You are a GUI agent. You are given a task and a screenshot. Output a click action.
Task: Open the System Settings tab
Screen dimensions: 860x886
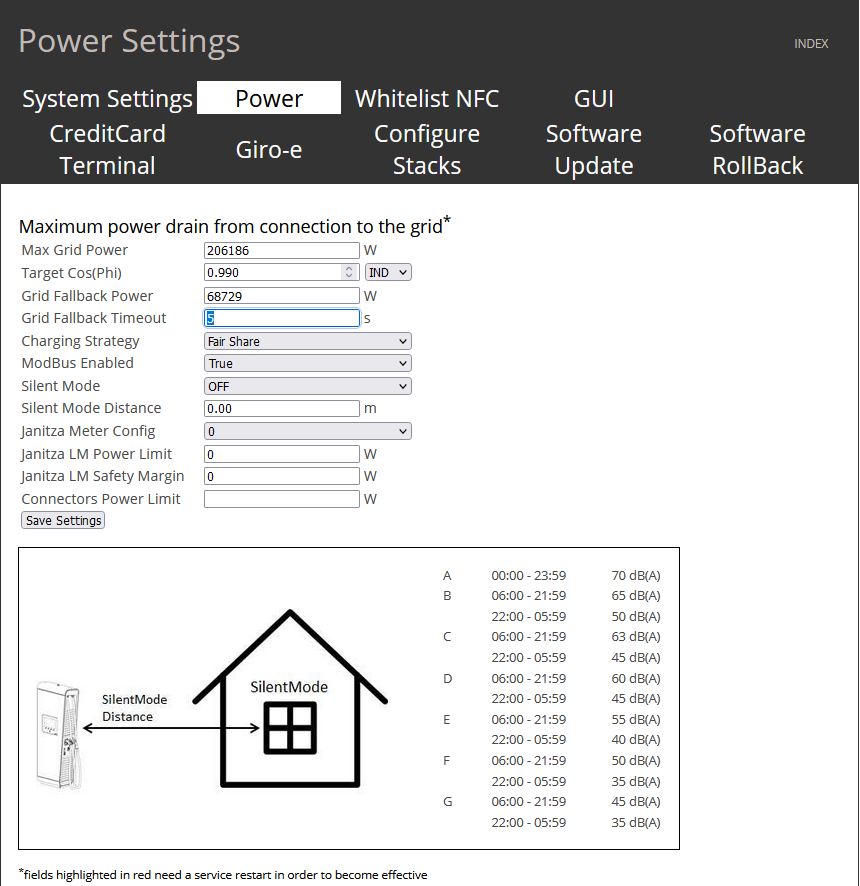click(x=107, y=99)
